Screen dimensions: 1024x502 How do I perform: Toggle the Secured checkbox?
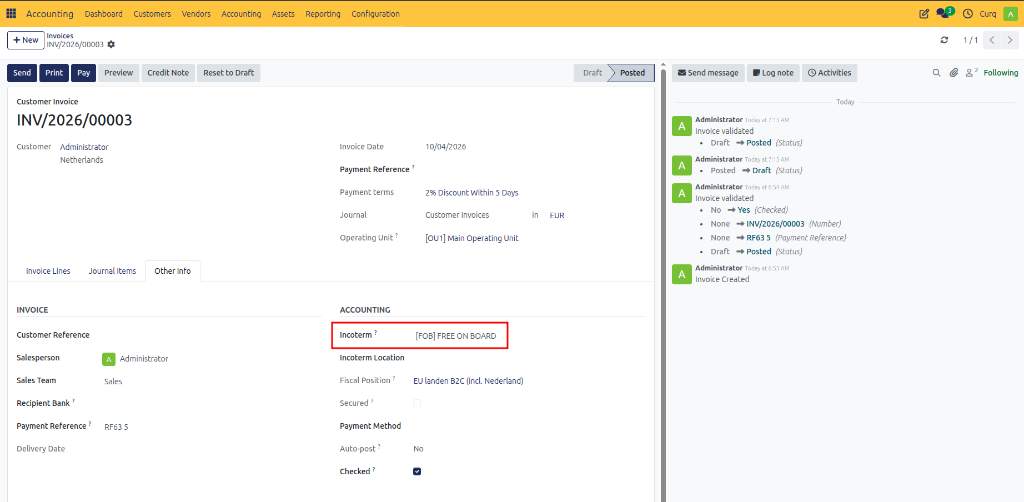(x=417, y=403)
